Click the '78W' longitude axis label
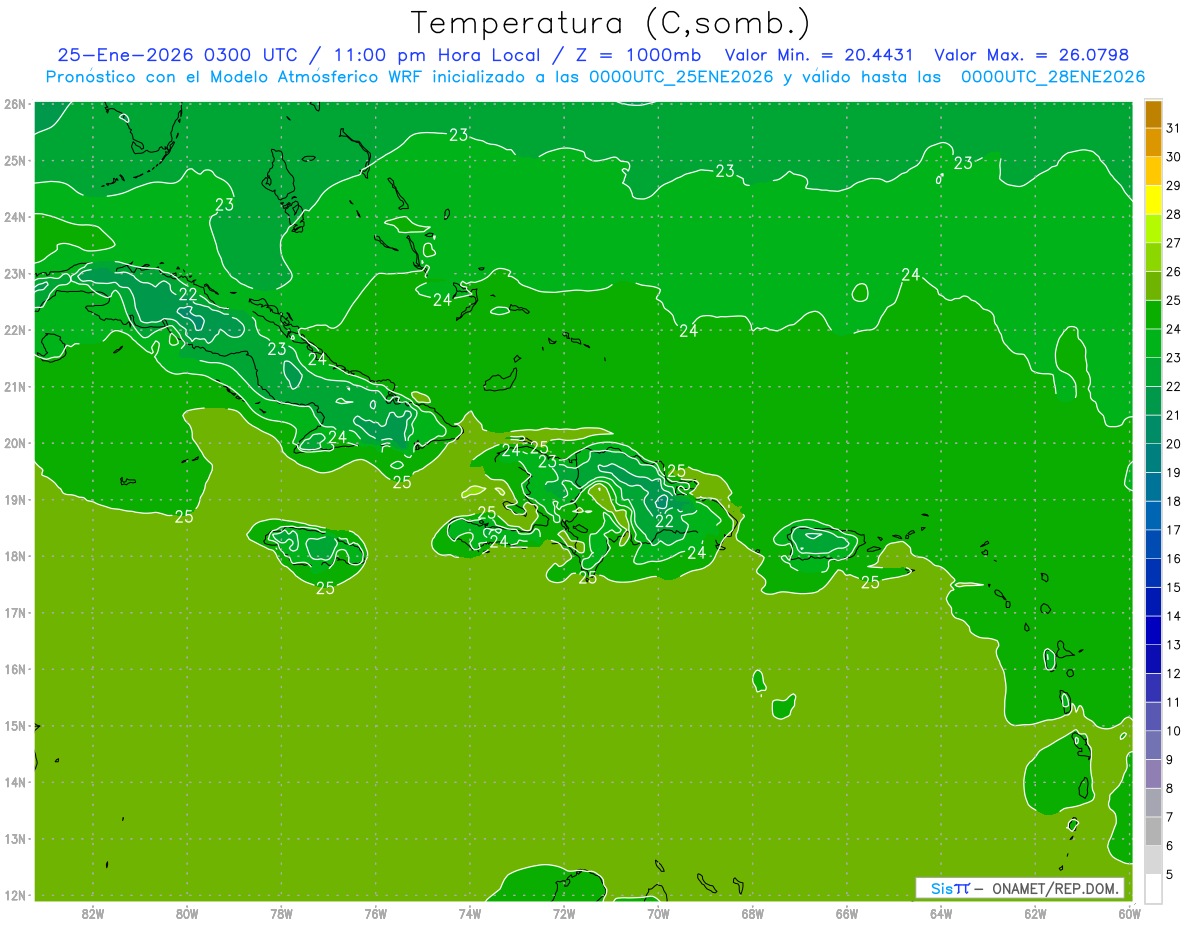This screenshot has height=927, width=1200. click(281, 913)
